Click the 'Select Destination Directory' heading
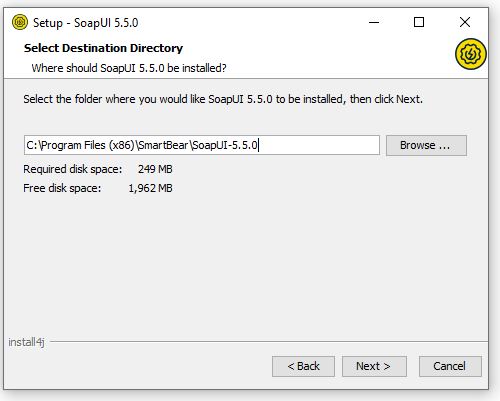 [x=103, y=48]
